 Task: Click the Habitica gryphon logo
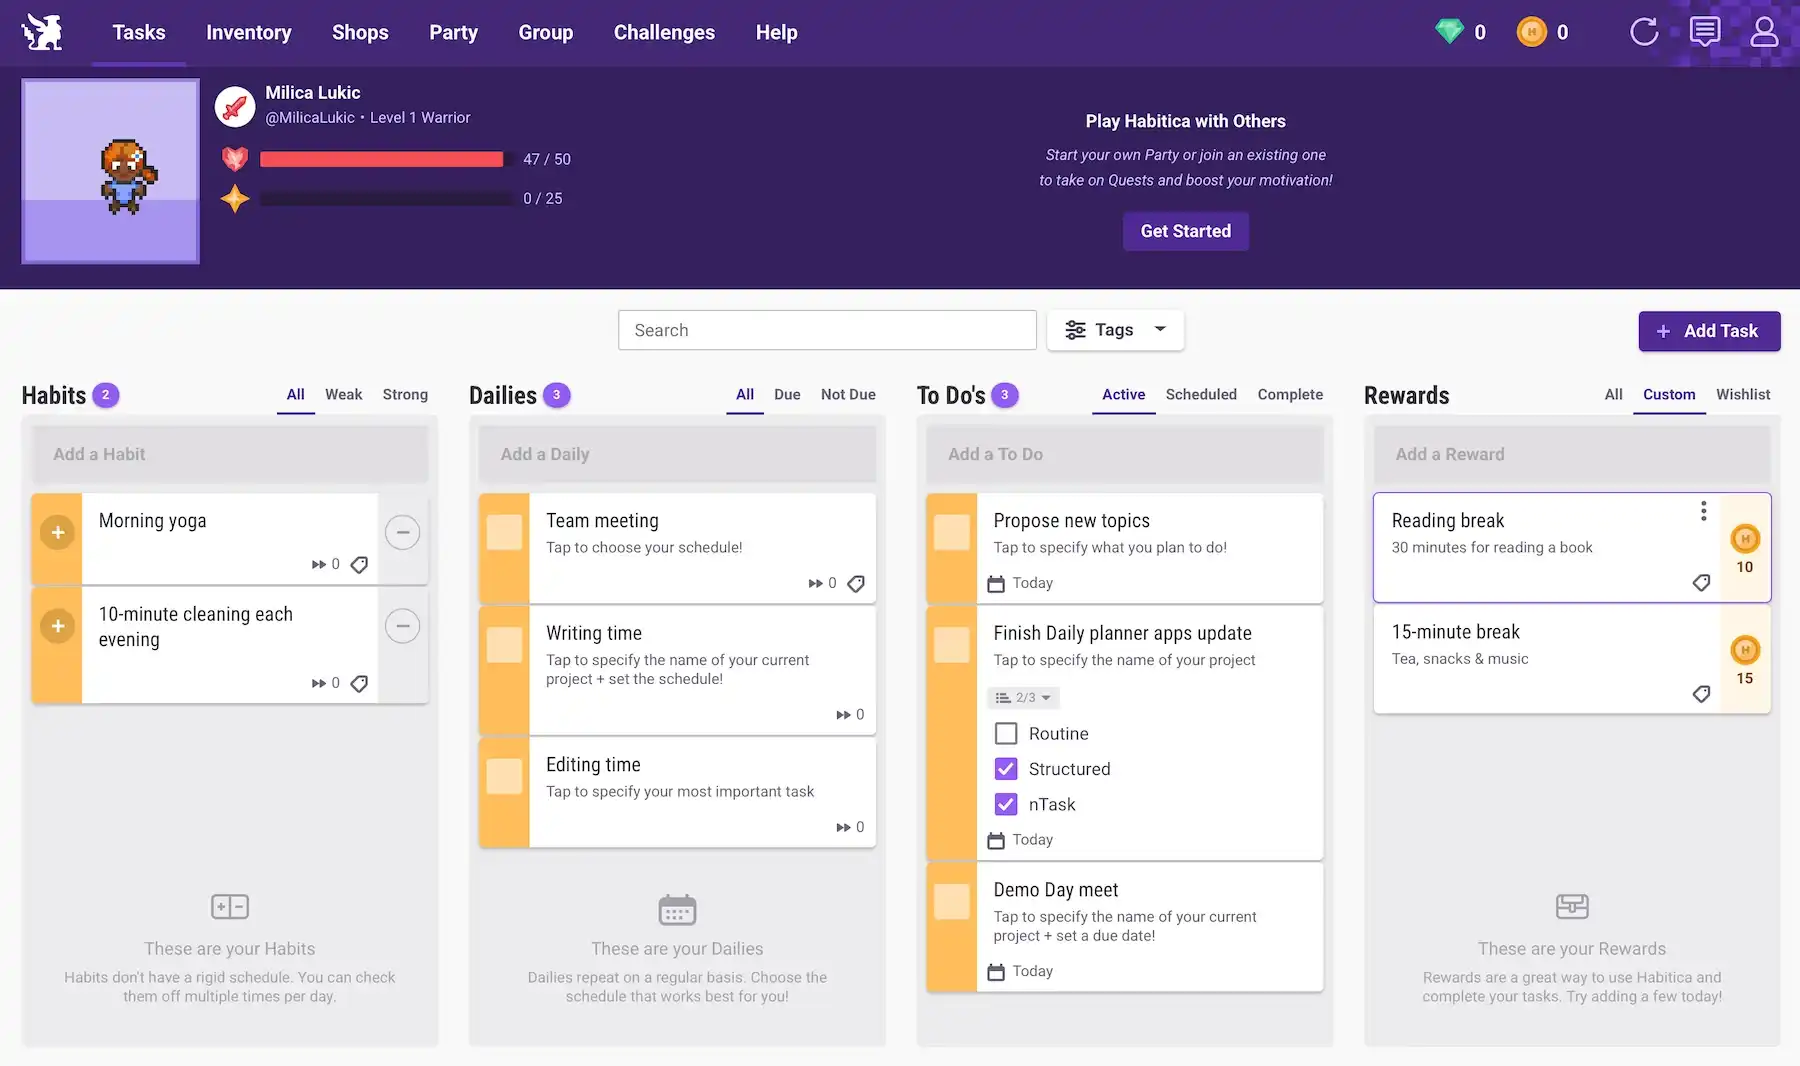click(42, 32)
